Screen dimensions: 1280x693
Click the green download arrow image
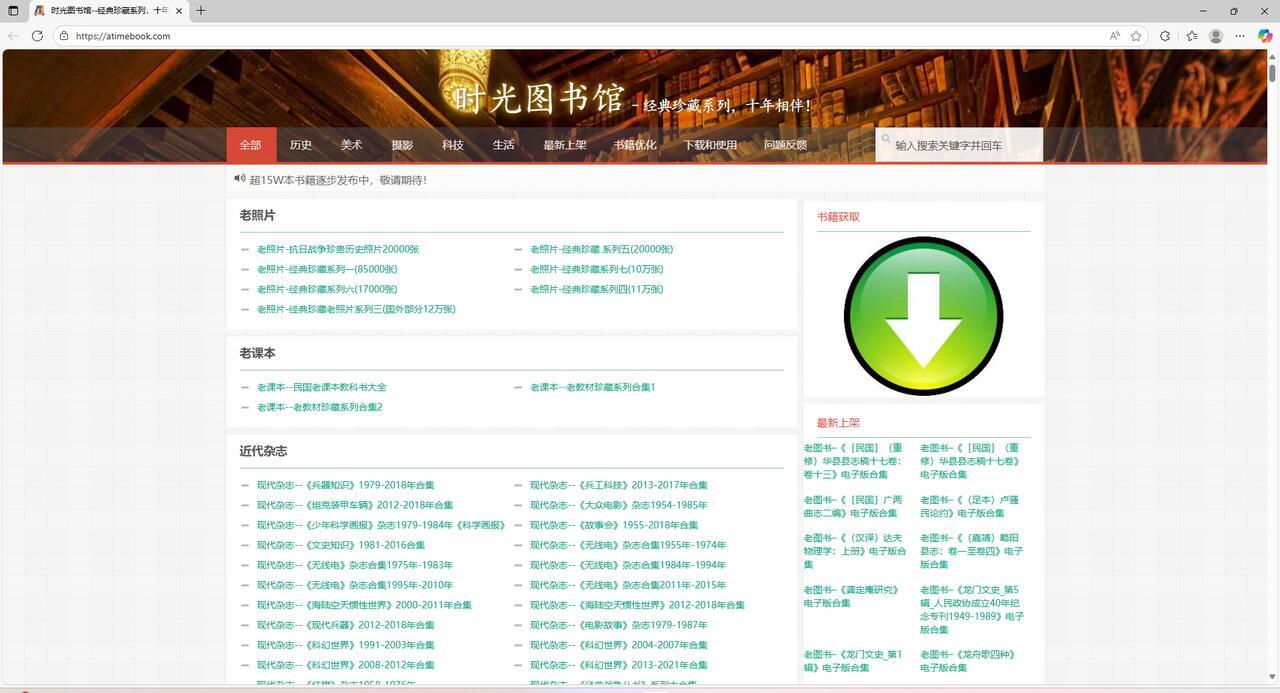(923, 316)
